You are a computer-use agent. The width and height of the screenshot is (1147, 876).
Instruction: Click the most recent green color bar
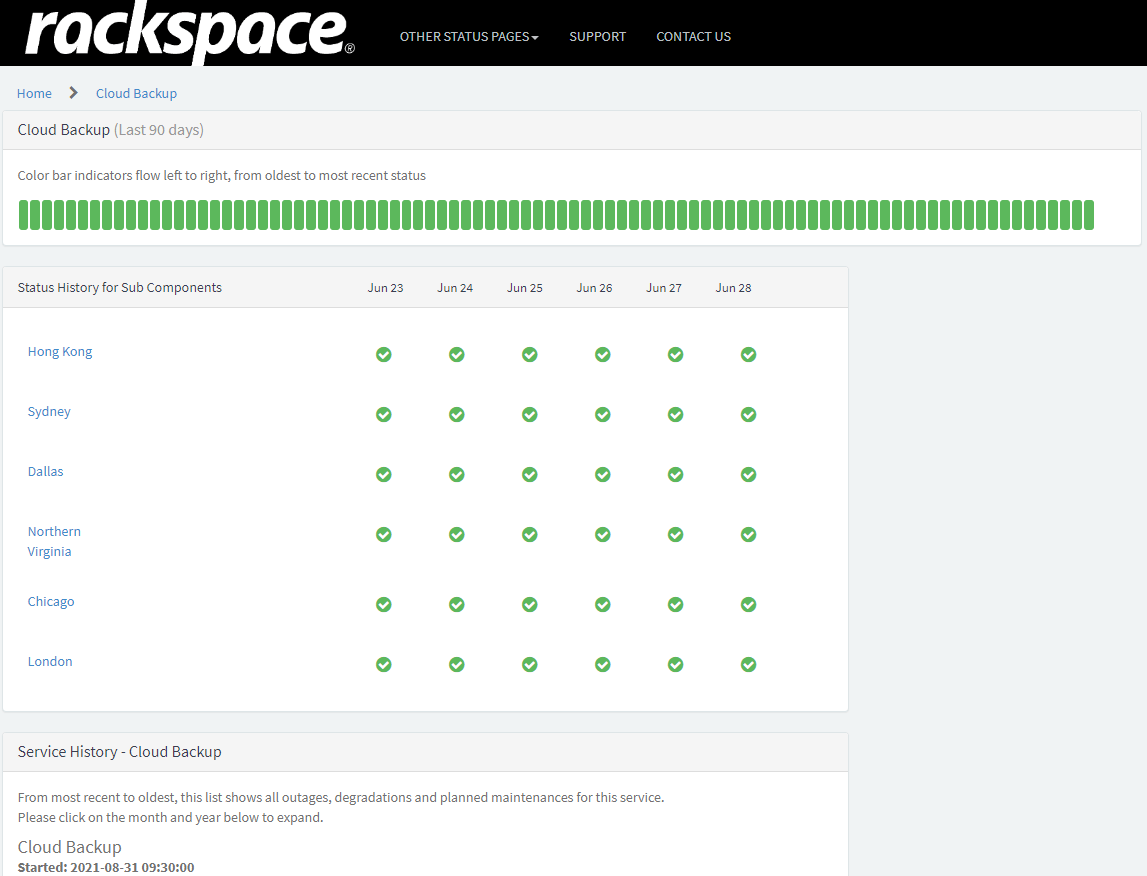click(1086, 214)
